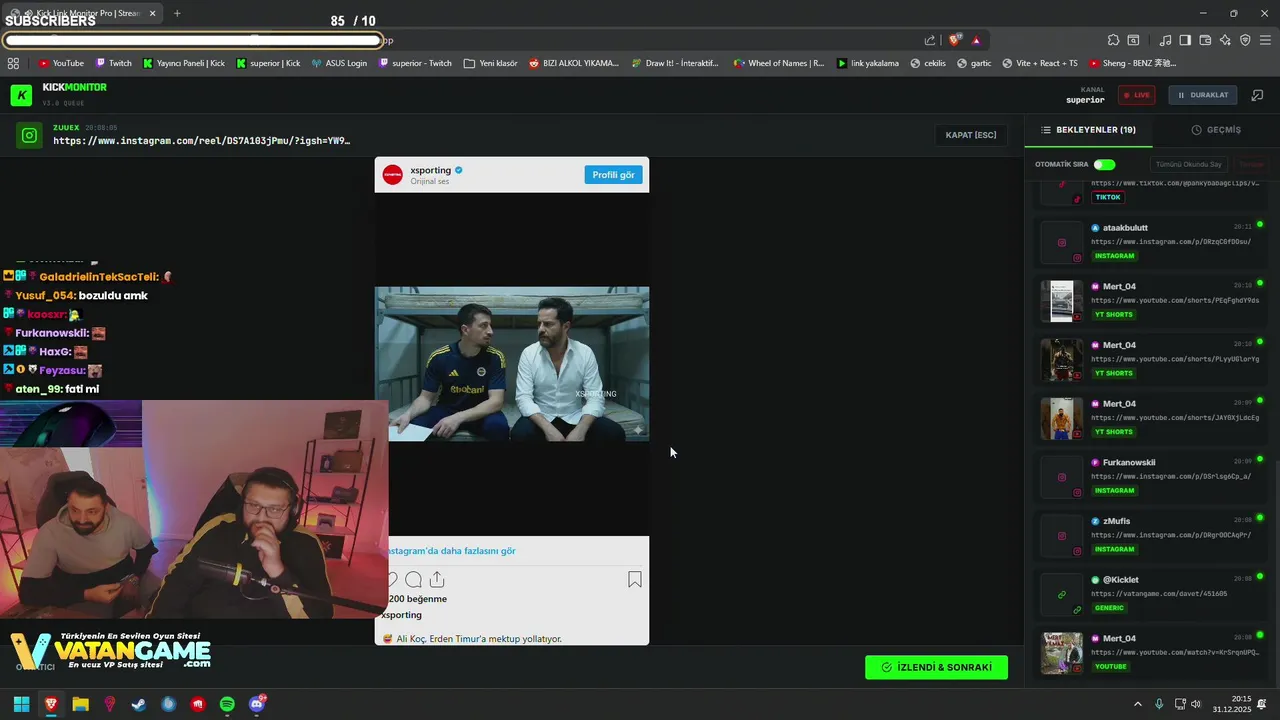Click the volume icon in system tray
Viewport: 1280px width, 720px height.
(1196, 704)
